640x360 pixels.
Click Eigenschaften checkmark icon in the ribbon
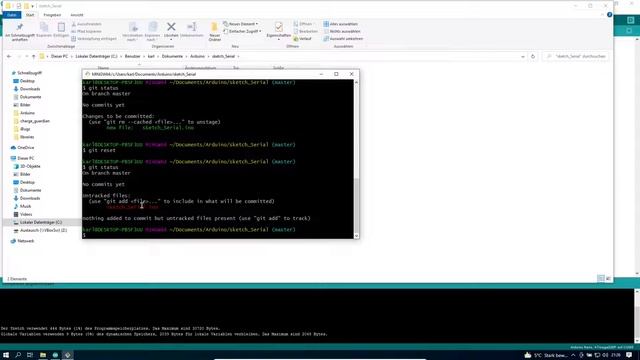(278, 27)
